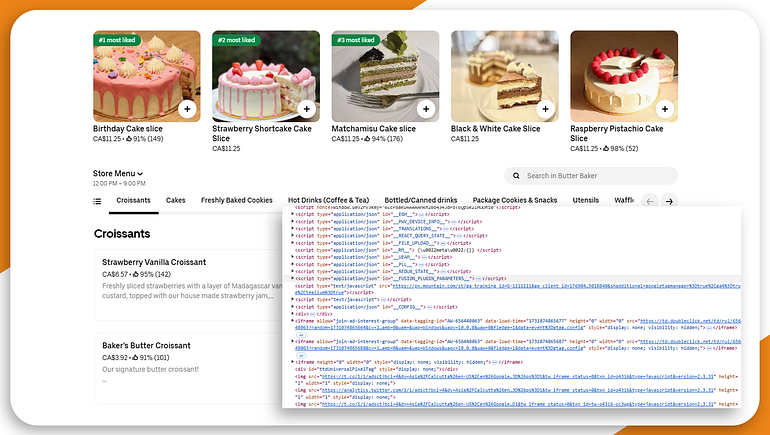Add Matchamisu Cake slice with plus icon
This screenshot has height=435, width=770.
(426, 109)
